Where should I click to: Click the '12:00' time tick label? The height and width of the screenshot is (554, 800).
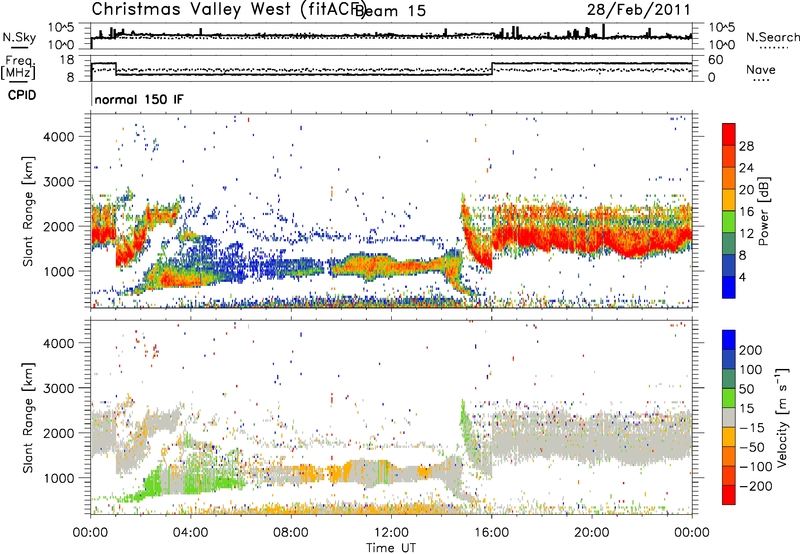(x=391, y=533)
